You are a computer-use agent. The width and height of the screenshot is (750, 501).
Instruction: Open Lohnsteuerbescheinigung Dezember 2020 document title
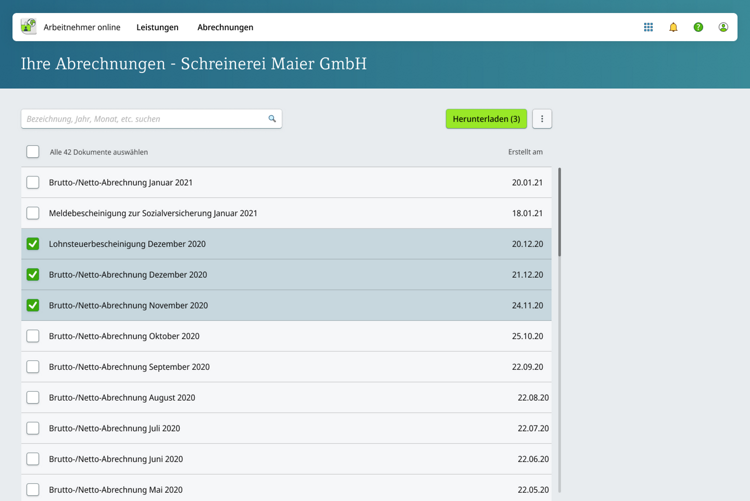pyautogui.click(x=127, y=244)
